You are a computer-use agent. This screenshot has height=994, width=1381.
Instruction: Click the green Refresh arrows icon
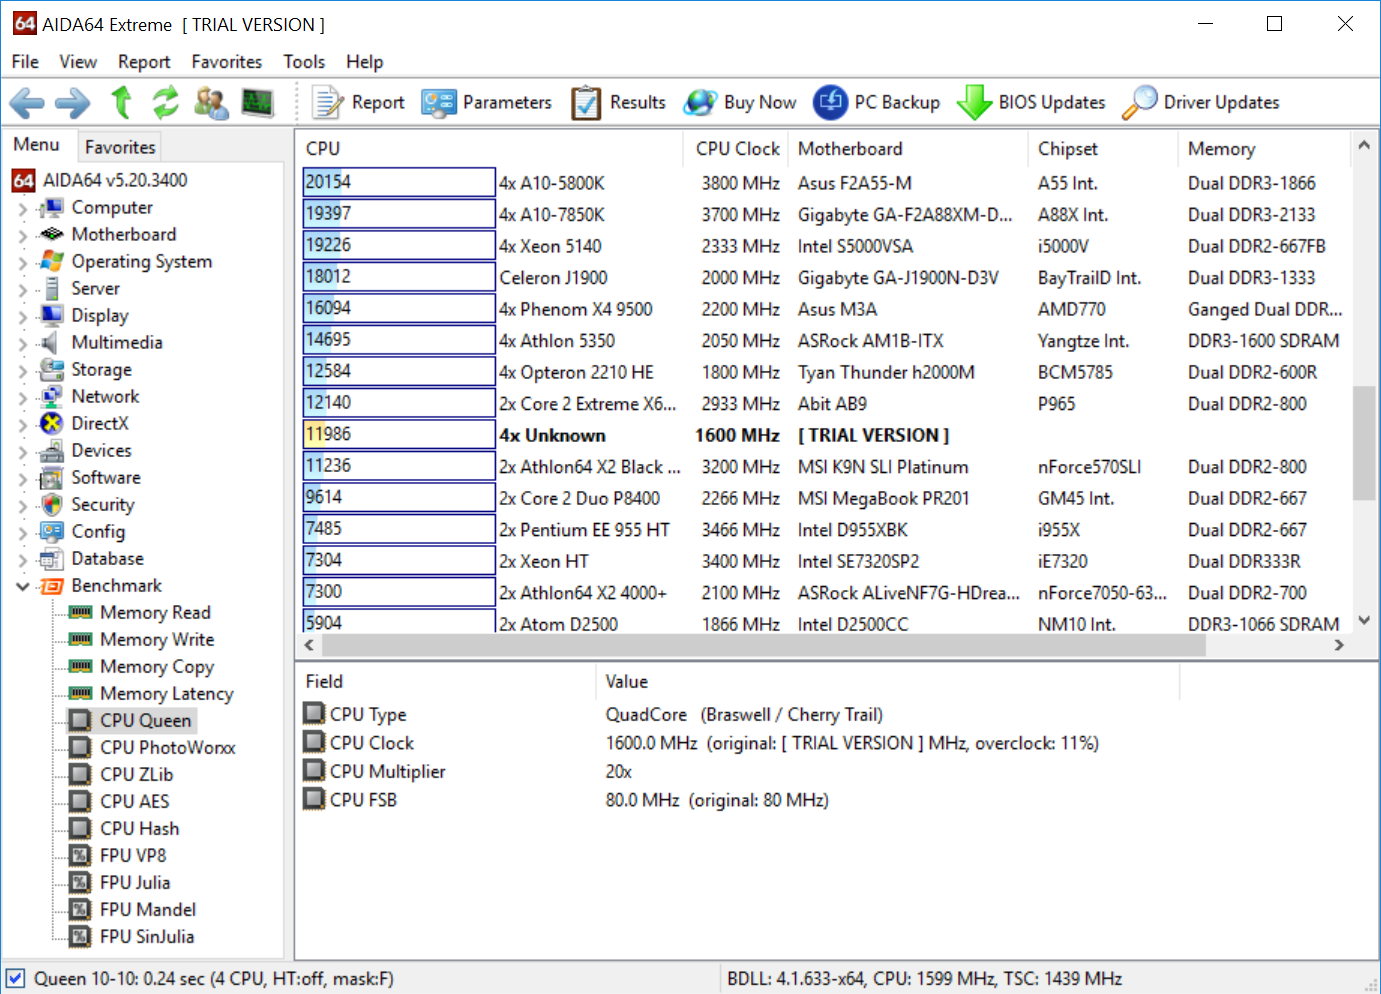[x=165, y=103]
